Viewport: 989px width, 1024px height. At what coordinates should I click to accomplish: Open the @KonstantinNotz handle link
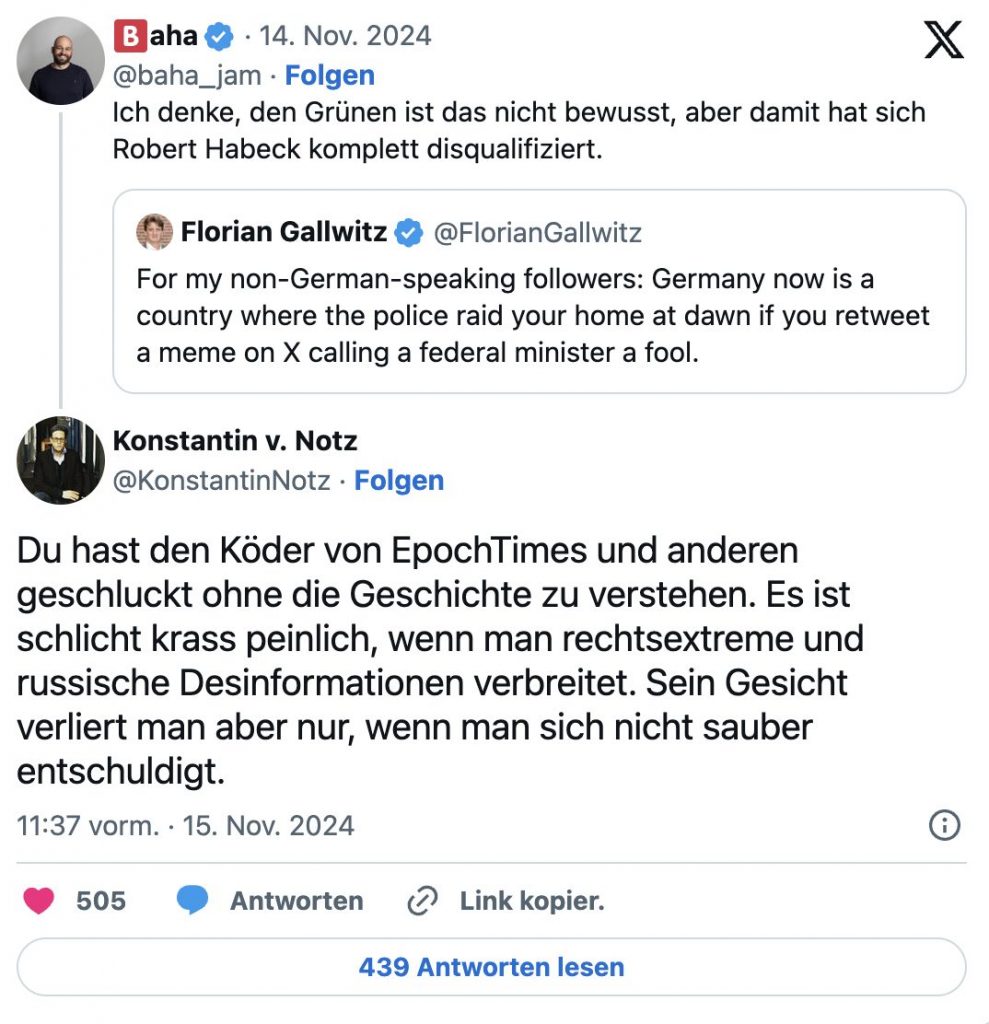pos(221,481)
